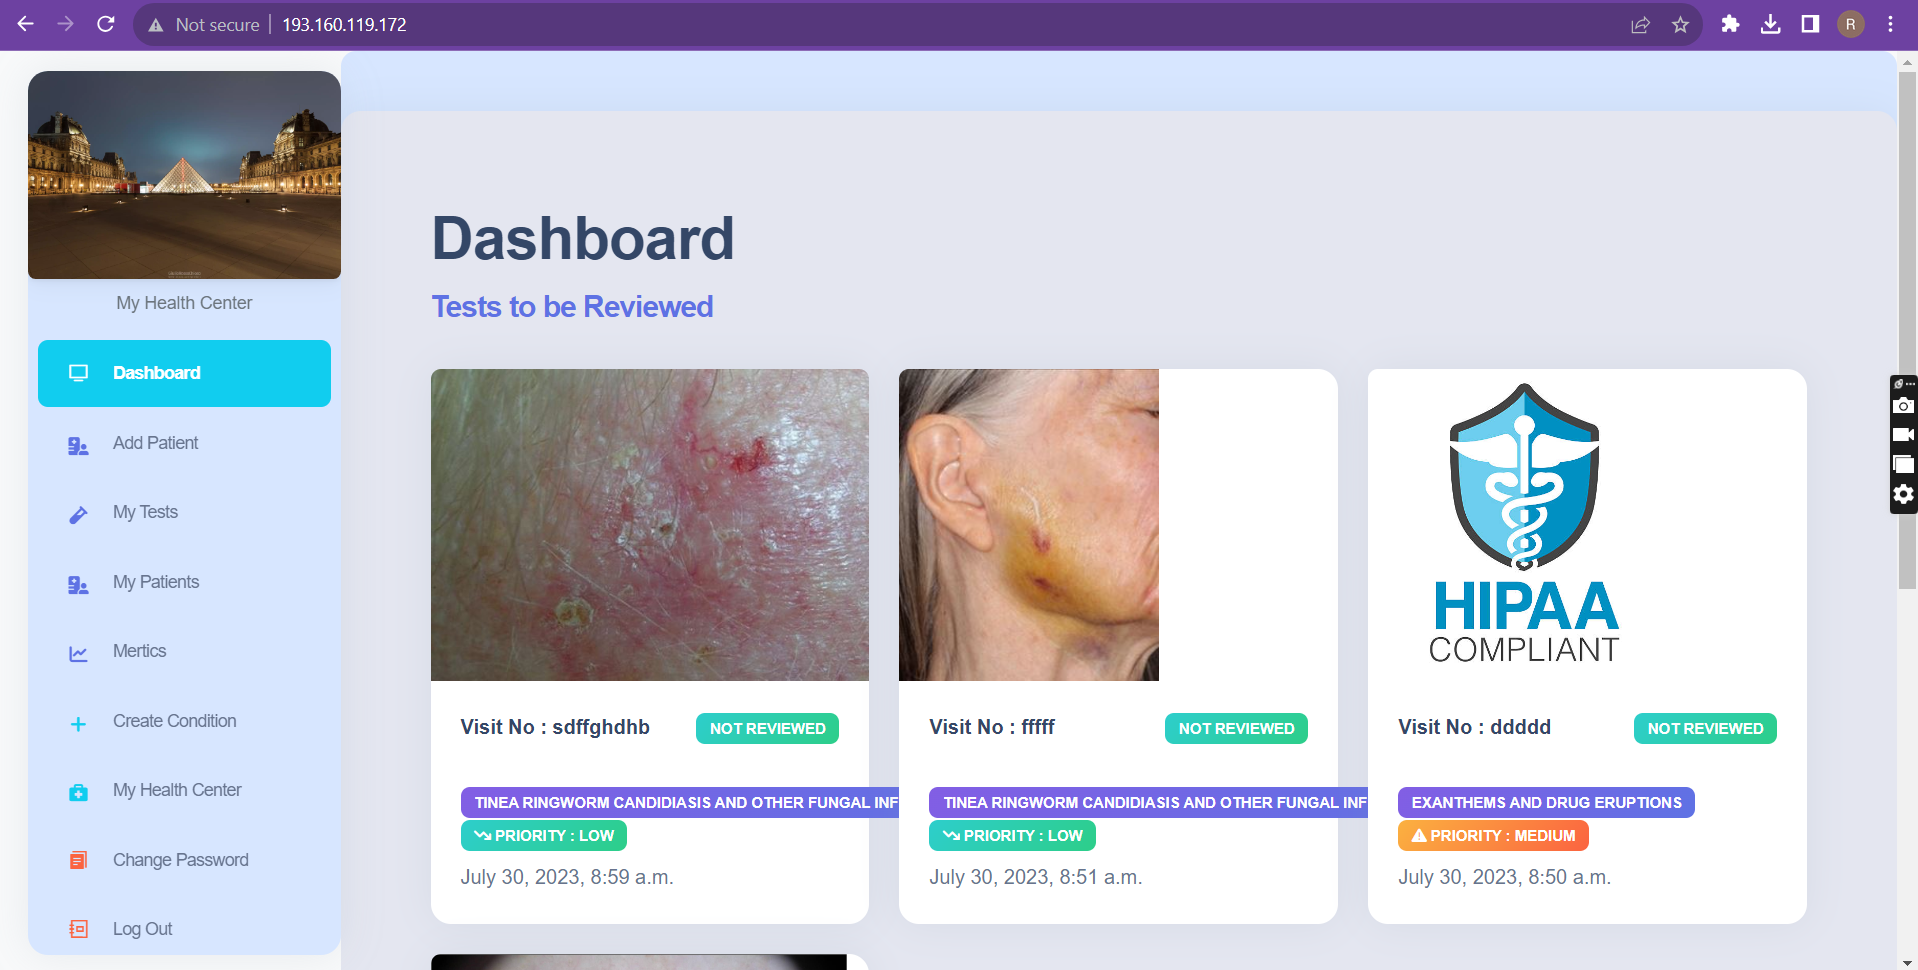This screenshot has width=1918, height=970.
Task: Toggle NOT REVIEWED status on visit fffff
Action: [1235, 728]
